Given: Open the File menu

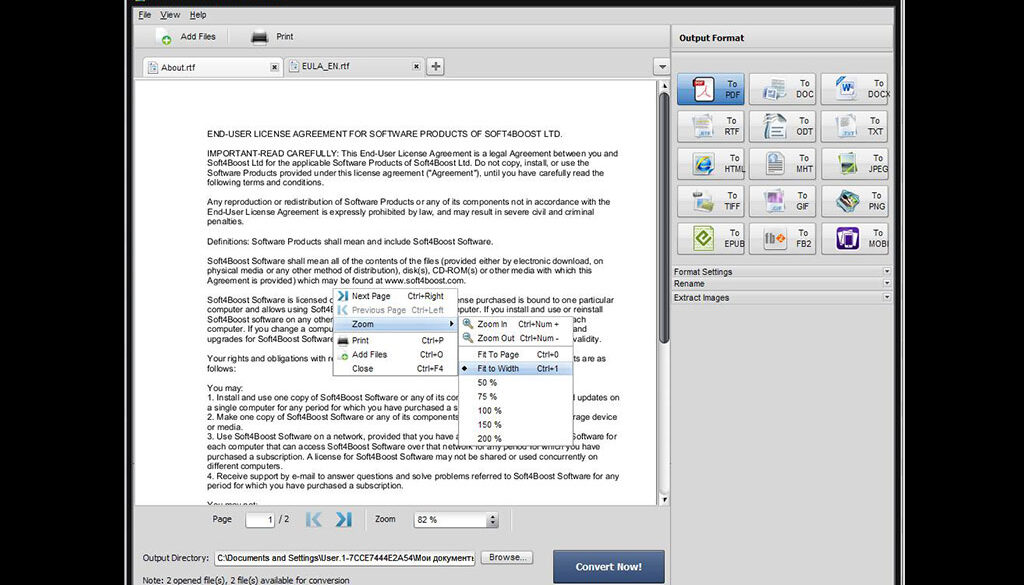Looking at the screenshot, I should tap(144, 14).
